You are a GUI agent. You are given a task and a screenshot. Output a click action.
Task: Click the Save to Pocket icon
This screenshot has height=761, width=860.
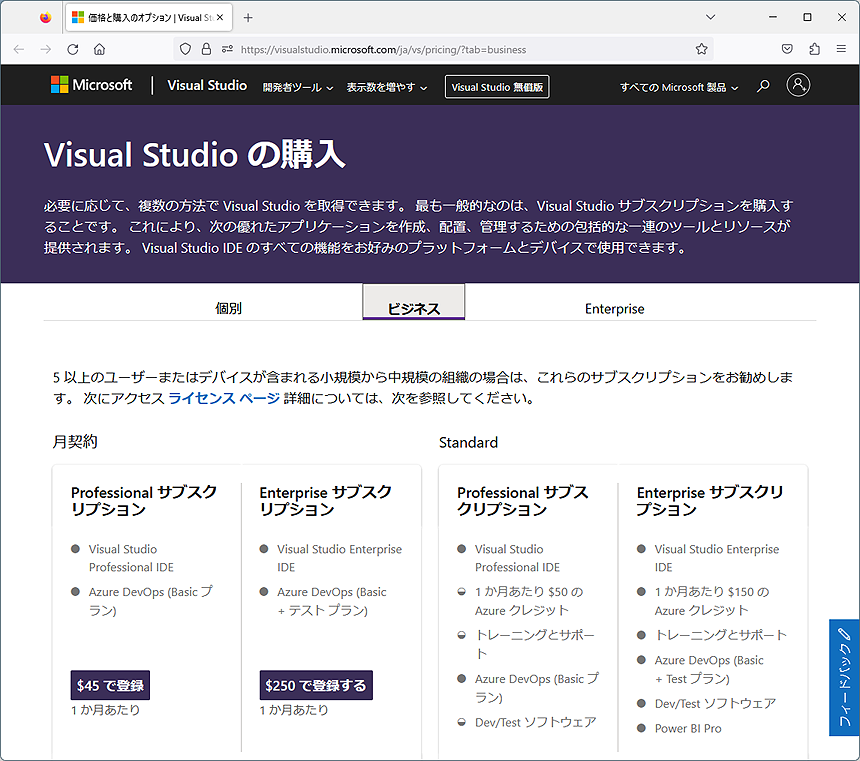click(787, 49)
